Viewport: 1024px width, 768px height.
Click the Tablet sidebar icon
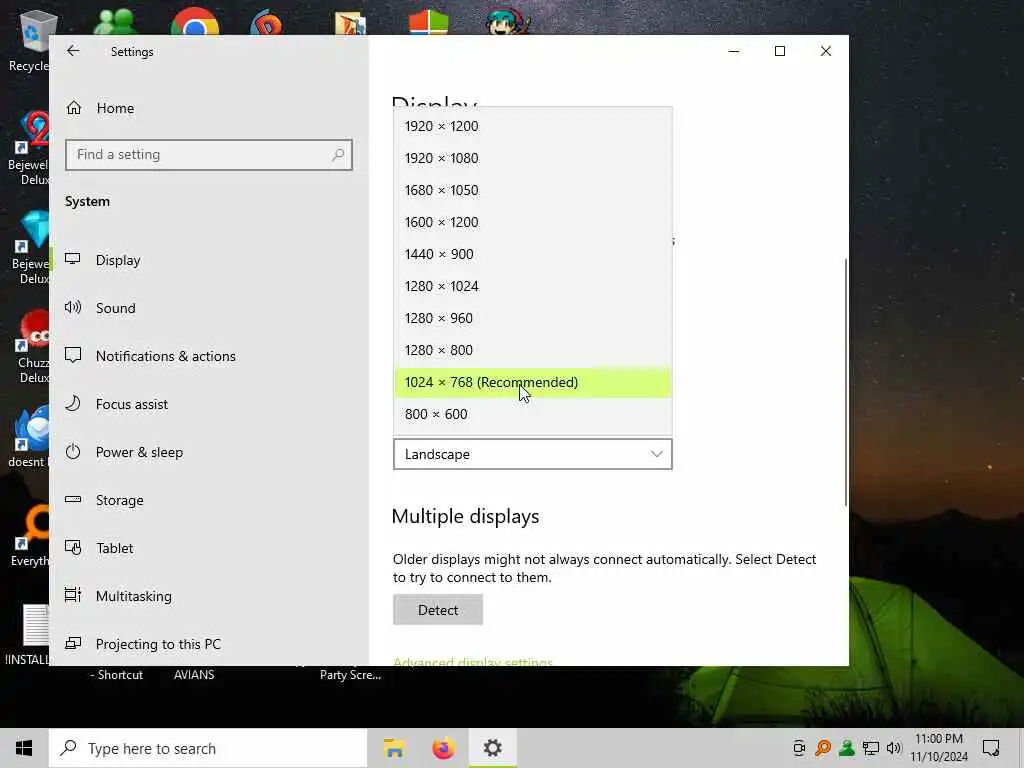pos(73,547)
